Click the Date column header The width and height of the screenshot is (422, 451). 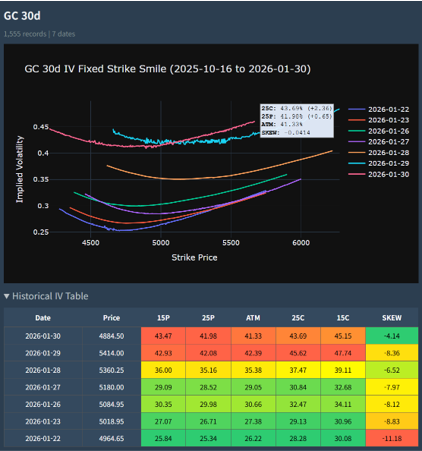43,318
